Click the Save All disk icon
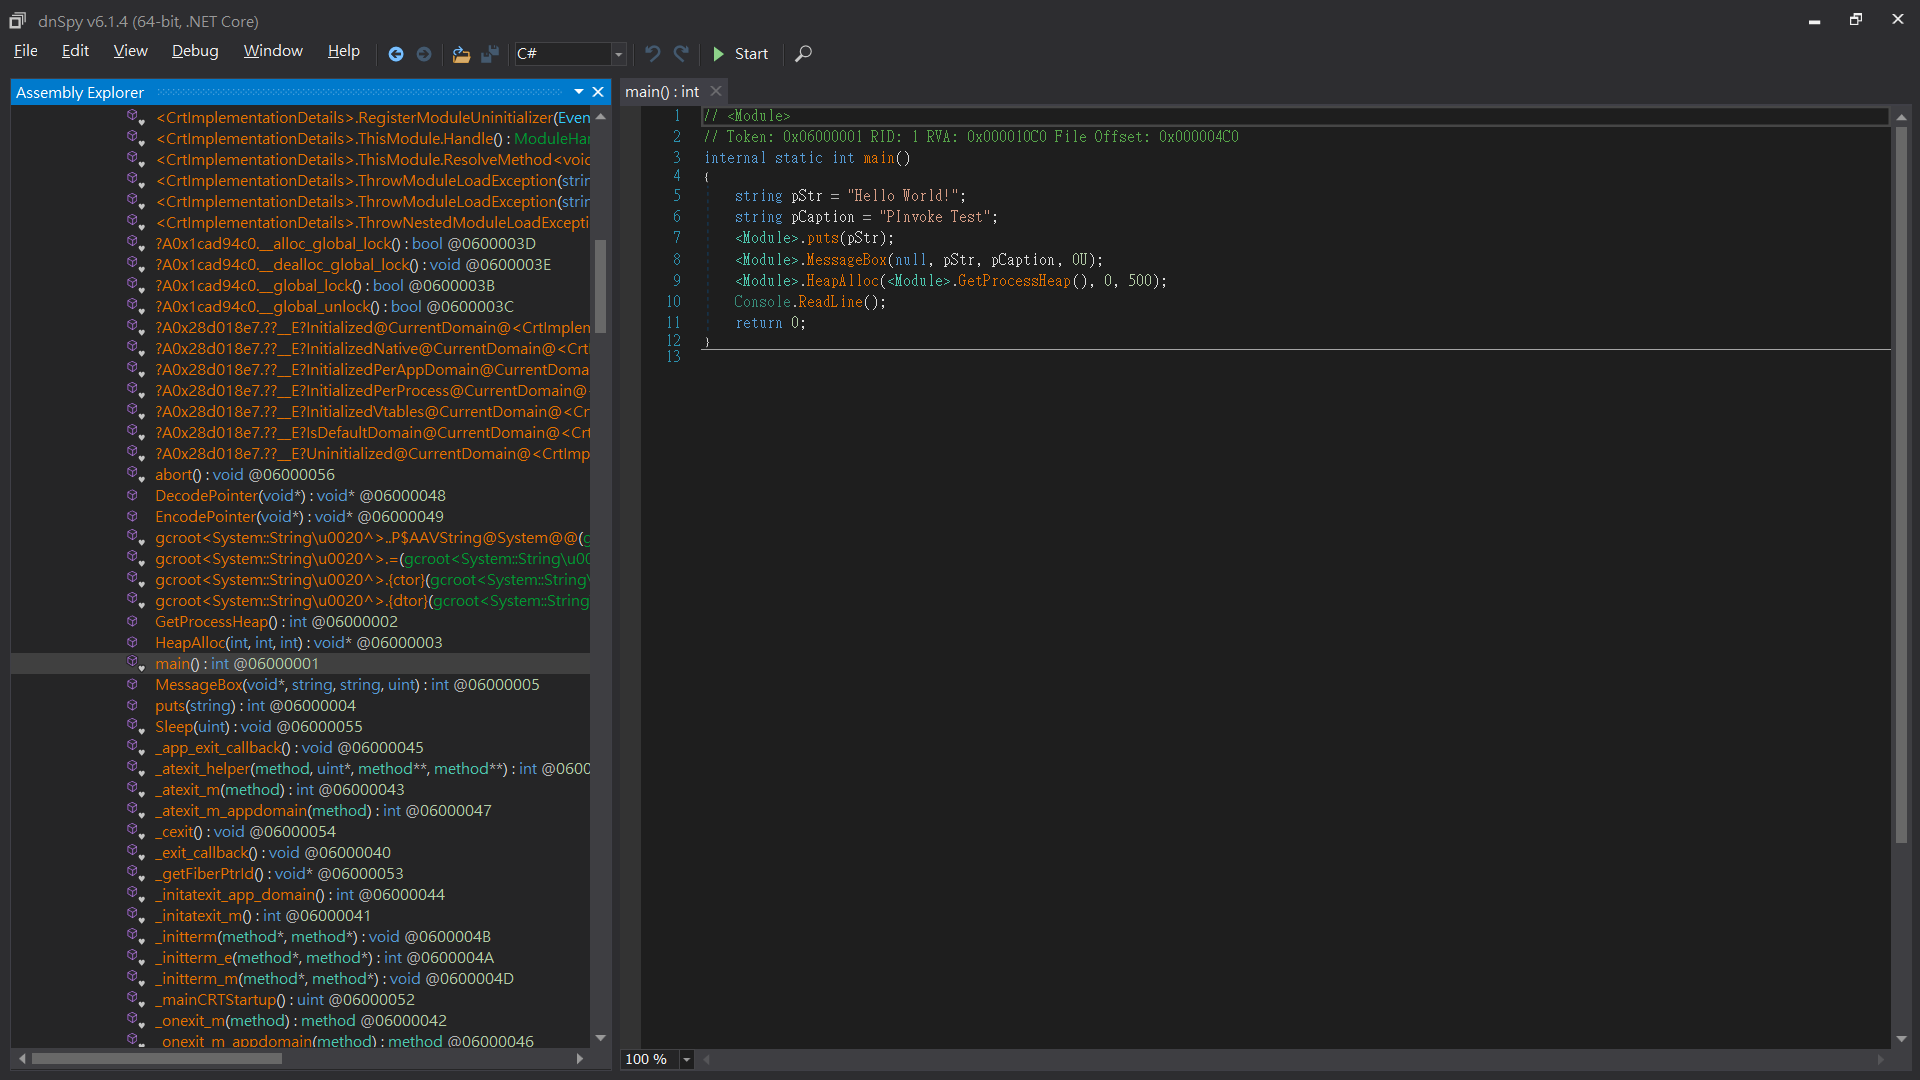Screen dimensions: 1920x1080 click(490, 54)
